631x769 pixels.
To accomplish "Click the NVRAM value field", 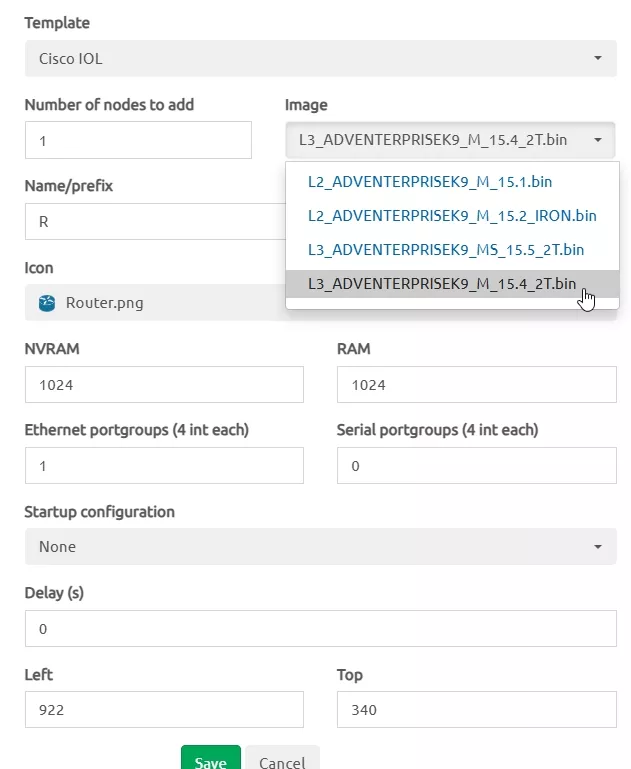I will (x=164, y=384).
